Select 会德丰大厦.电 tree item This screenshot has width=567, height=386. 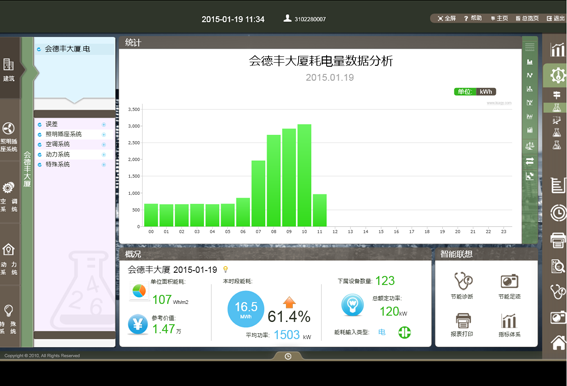point(67,49)
